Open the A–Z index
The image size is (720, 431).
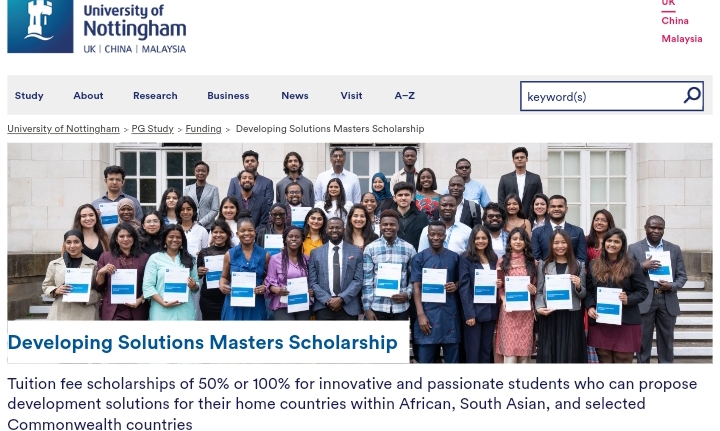(x=404, y=96)
